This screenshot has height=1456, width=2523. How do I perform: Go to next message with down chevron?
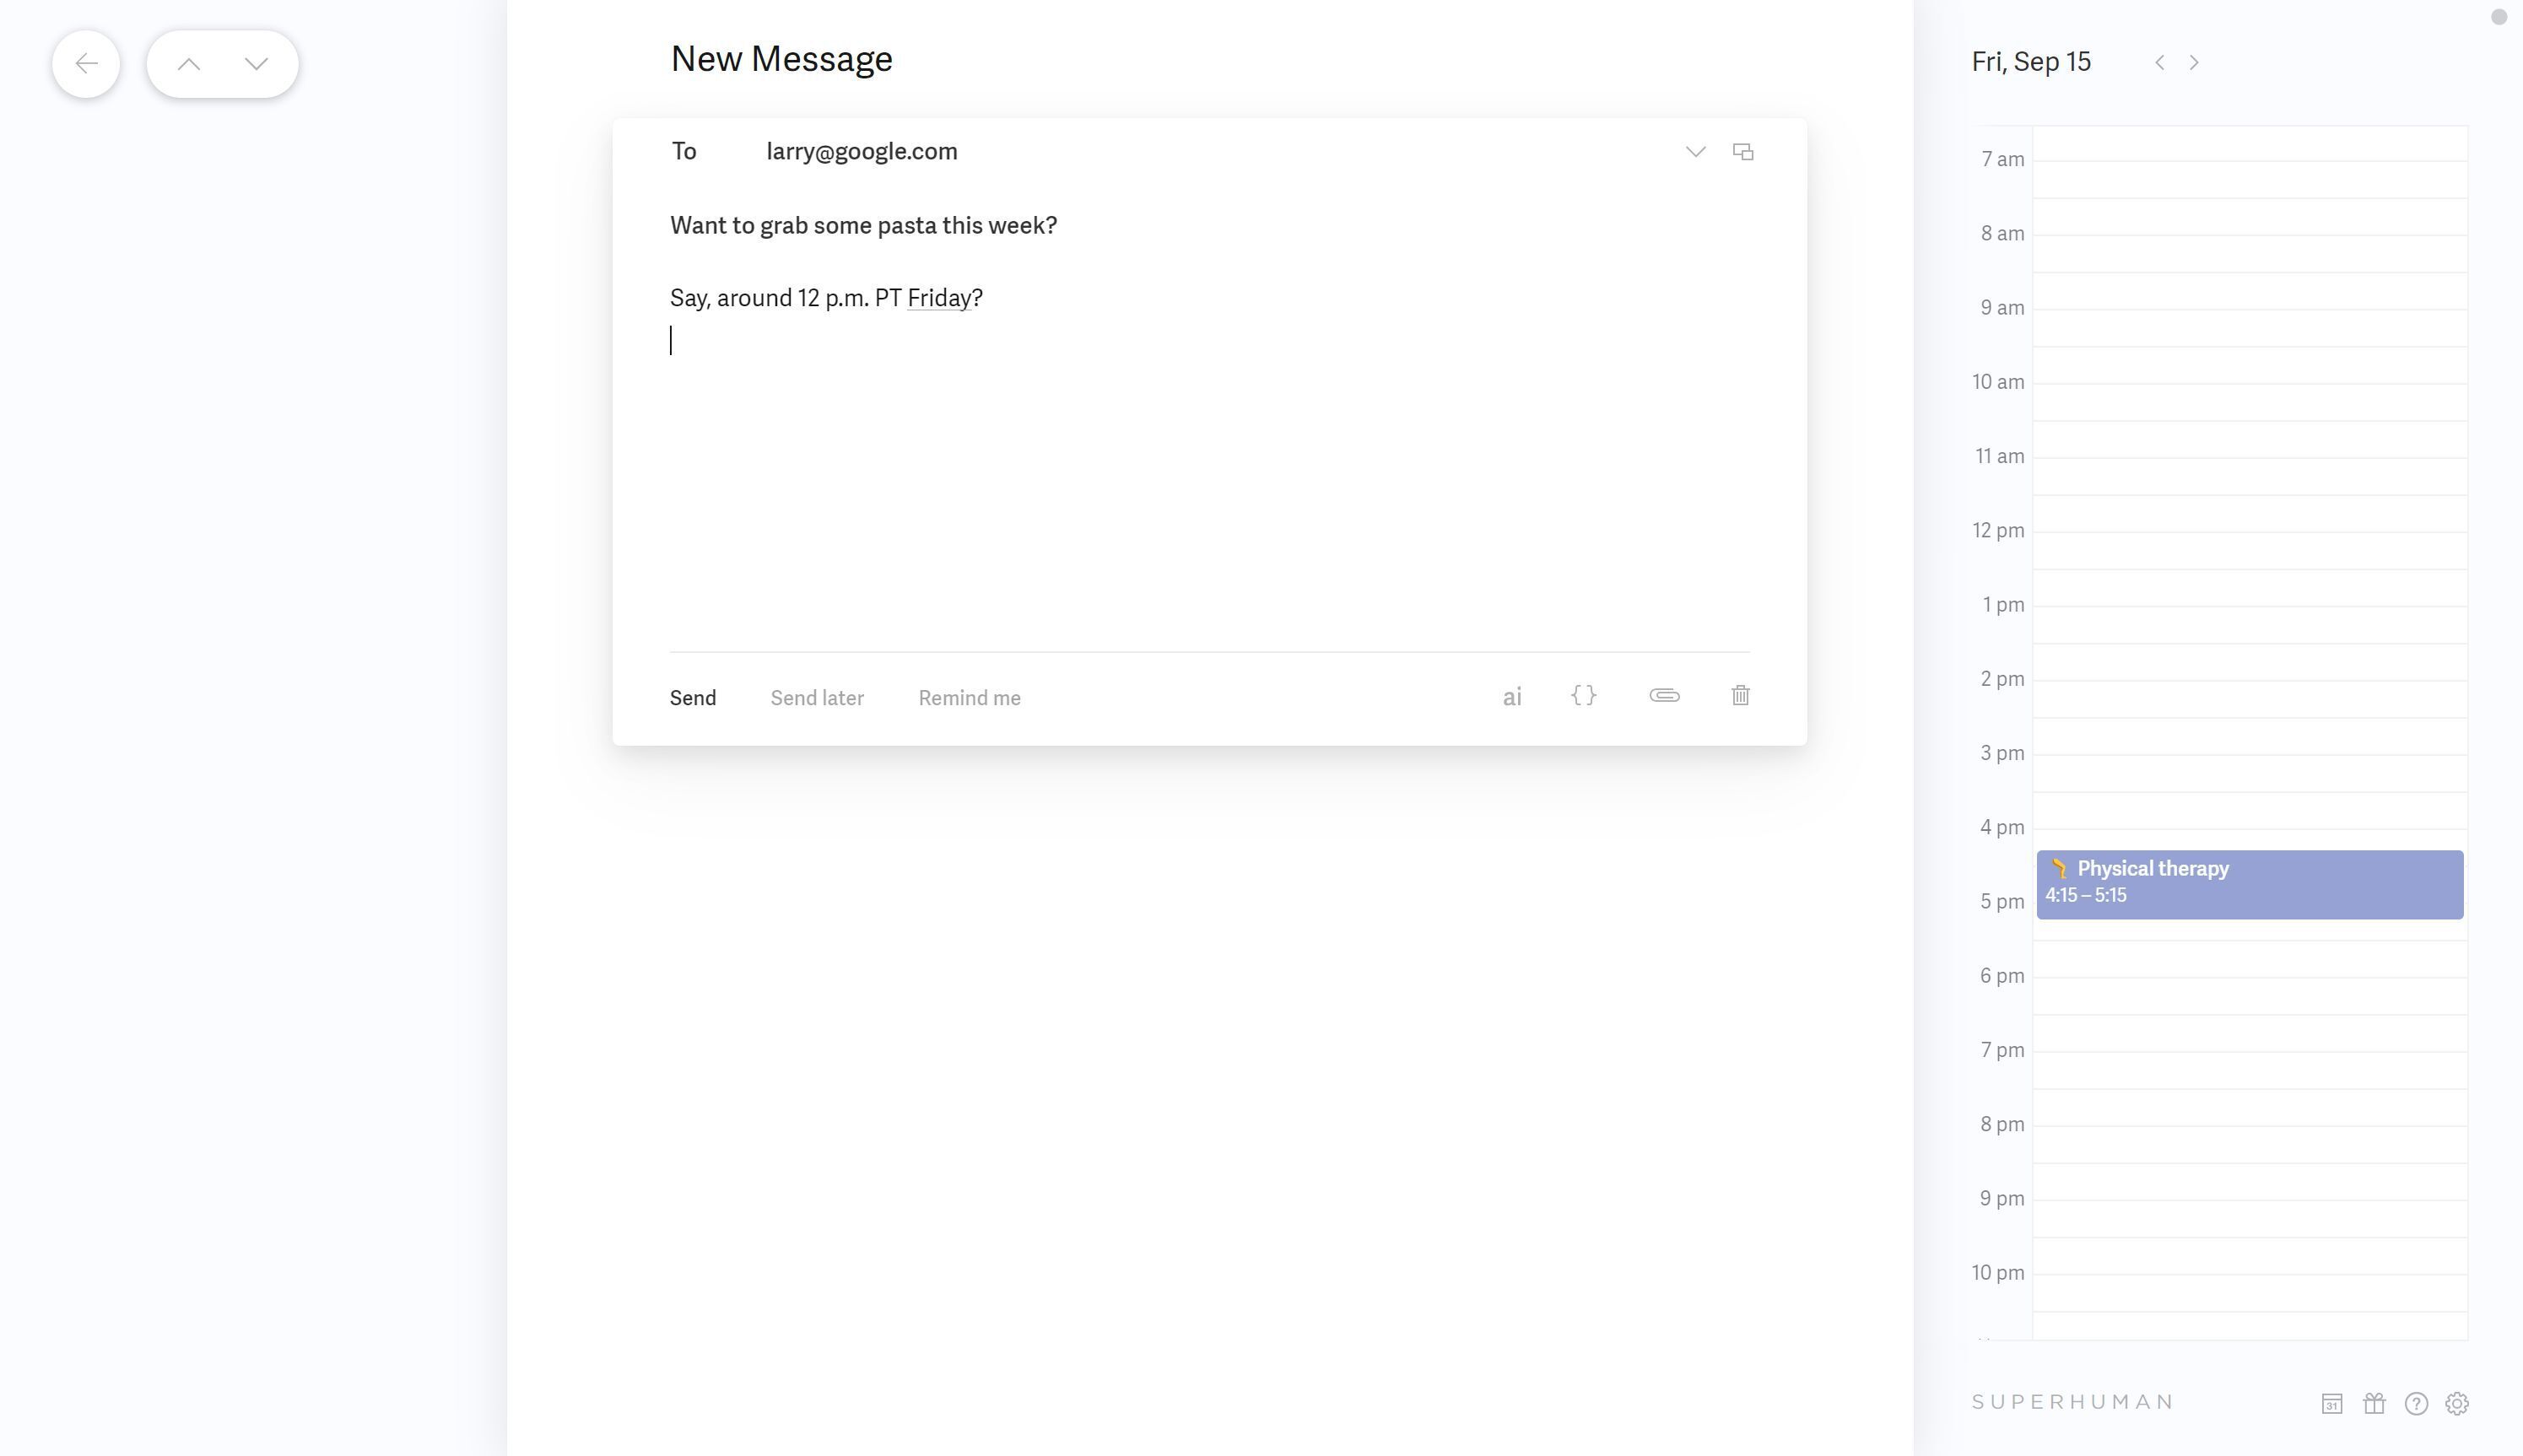click(x=256, y=64)
